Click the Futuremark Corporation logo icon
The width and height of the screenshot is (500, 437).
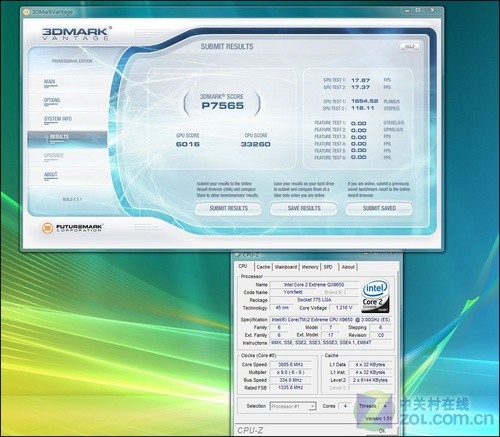click(x=47, y=228)
